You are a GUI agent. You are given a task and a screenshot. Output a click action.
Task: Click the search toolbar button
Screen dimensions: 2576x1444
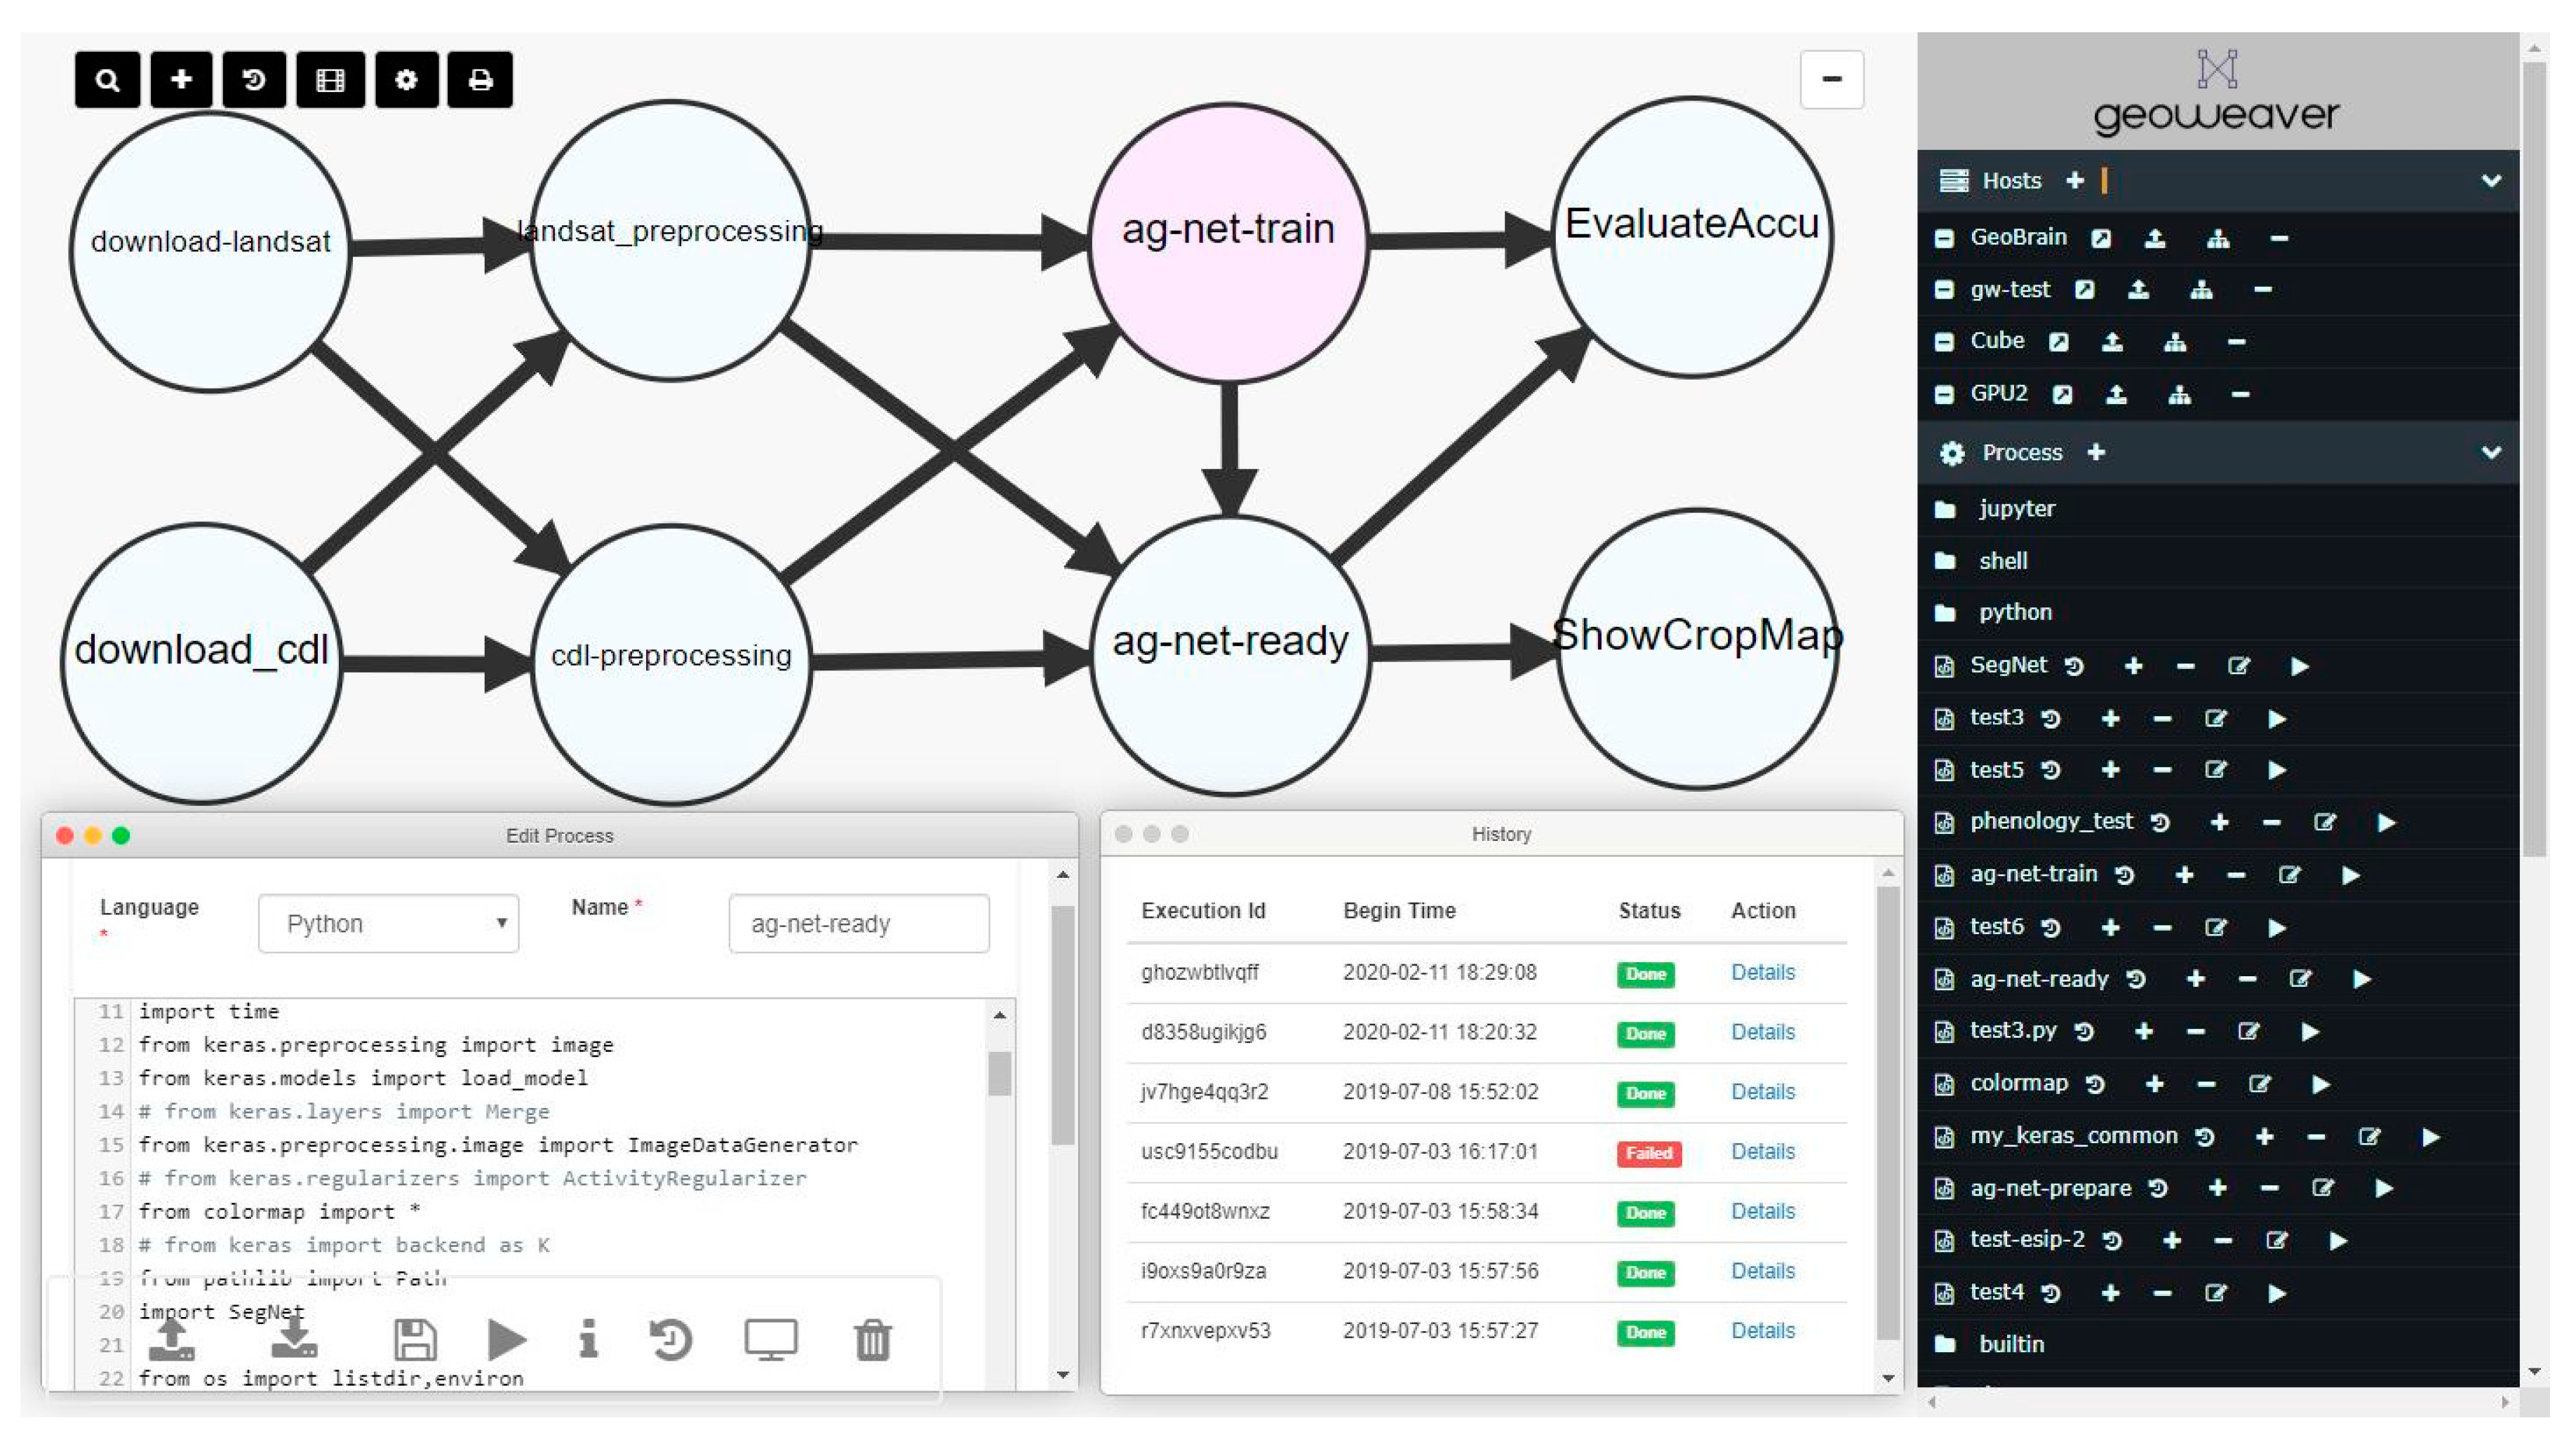[x=107, y=80]
